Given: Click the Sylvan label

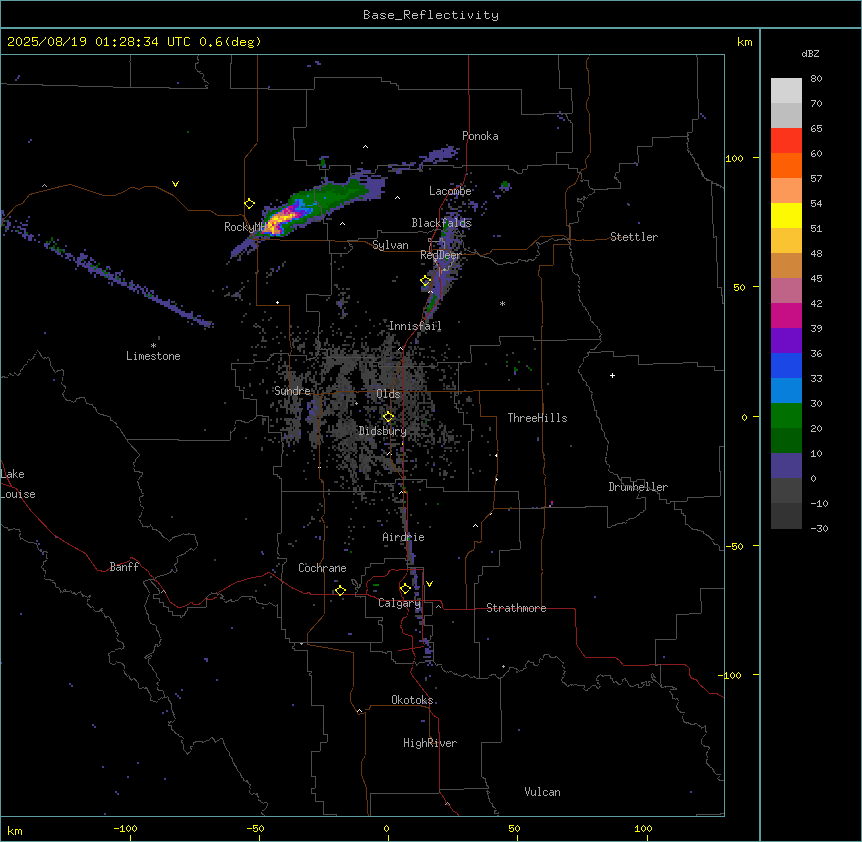Looking at the screenshot, I should [x=390, y=245].
